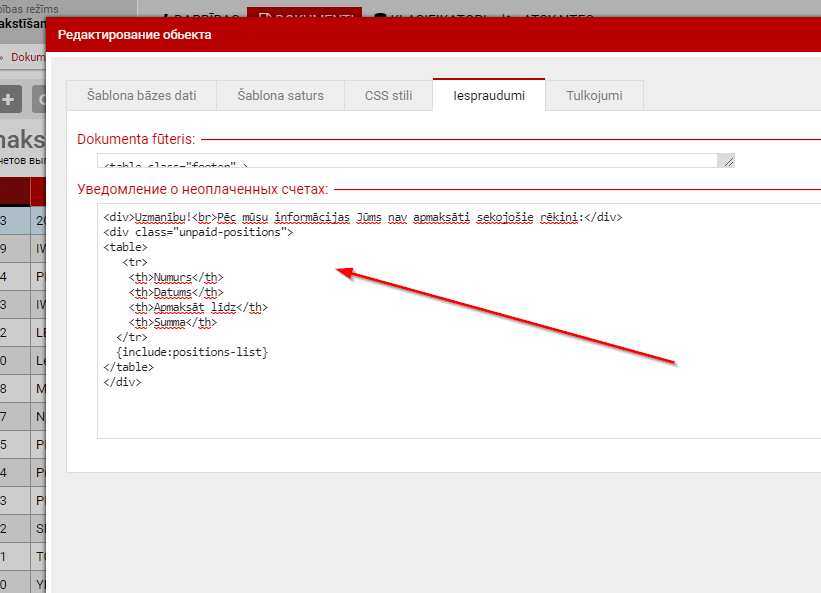Click inside the Dokumenta fūteris text area

point(400,161)
